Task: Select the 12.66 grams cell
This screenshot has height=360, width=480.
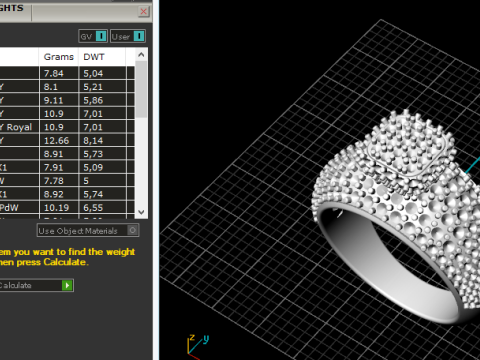Action: 59,140
